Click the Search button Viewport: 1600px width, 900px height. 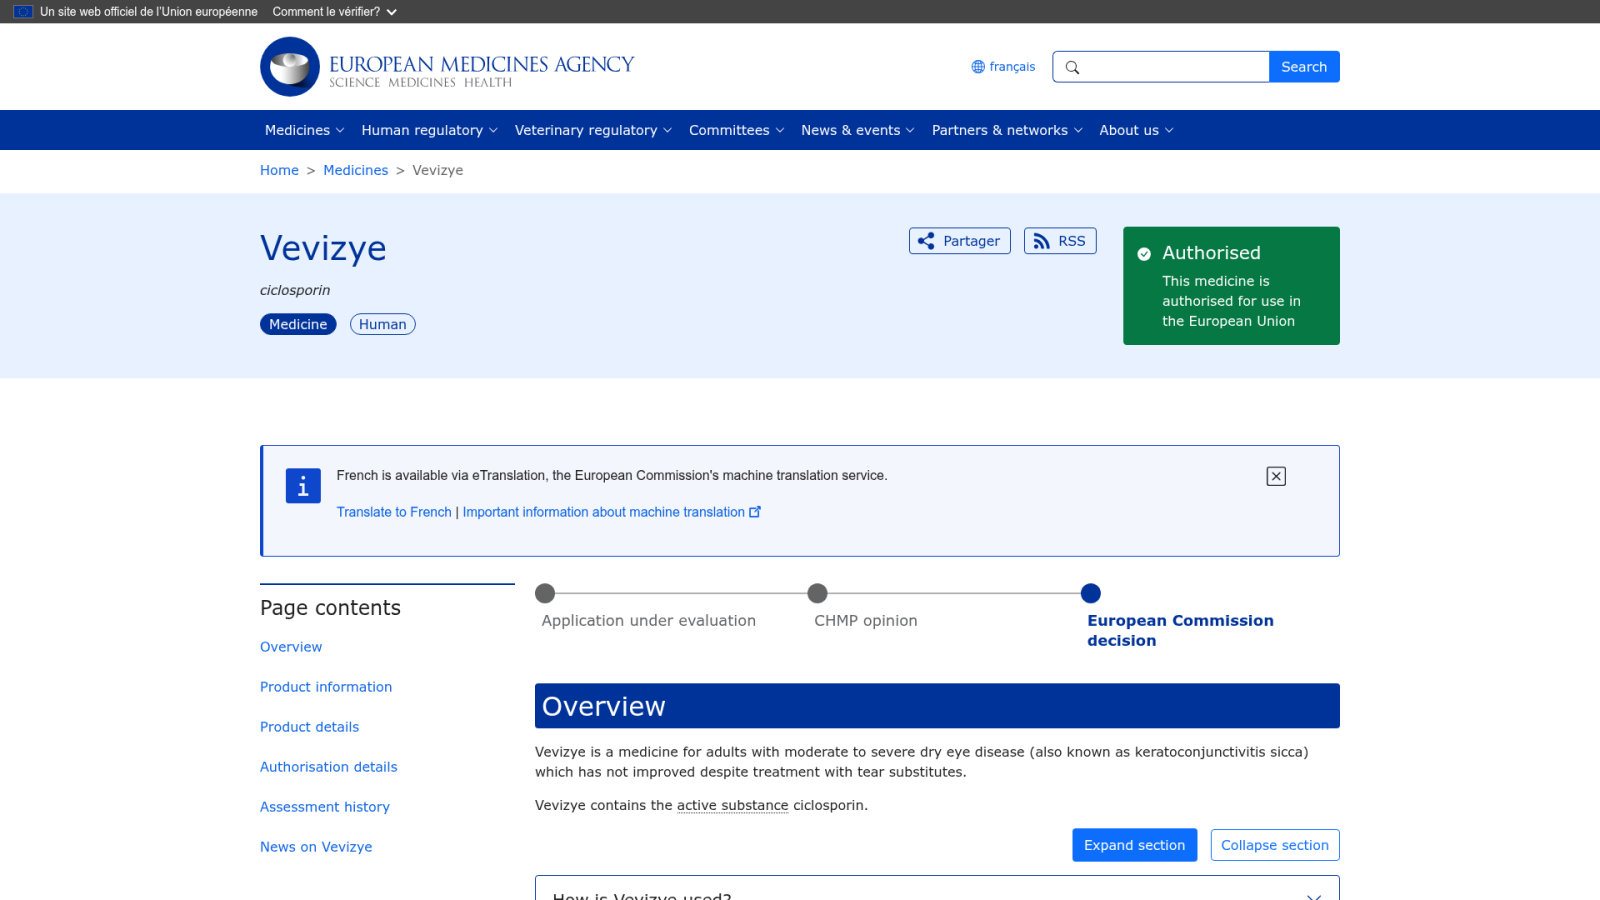1304,67
